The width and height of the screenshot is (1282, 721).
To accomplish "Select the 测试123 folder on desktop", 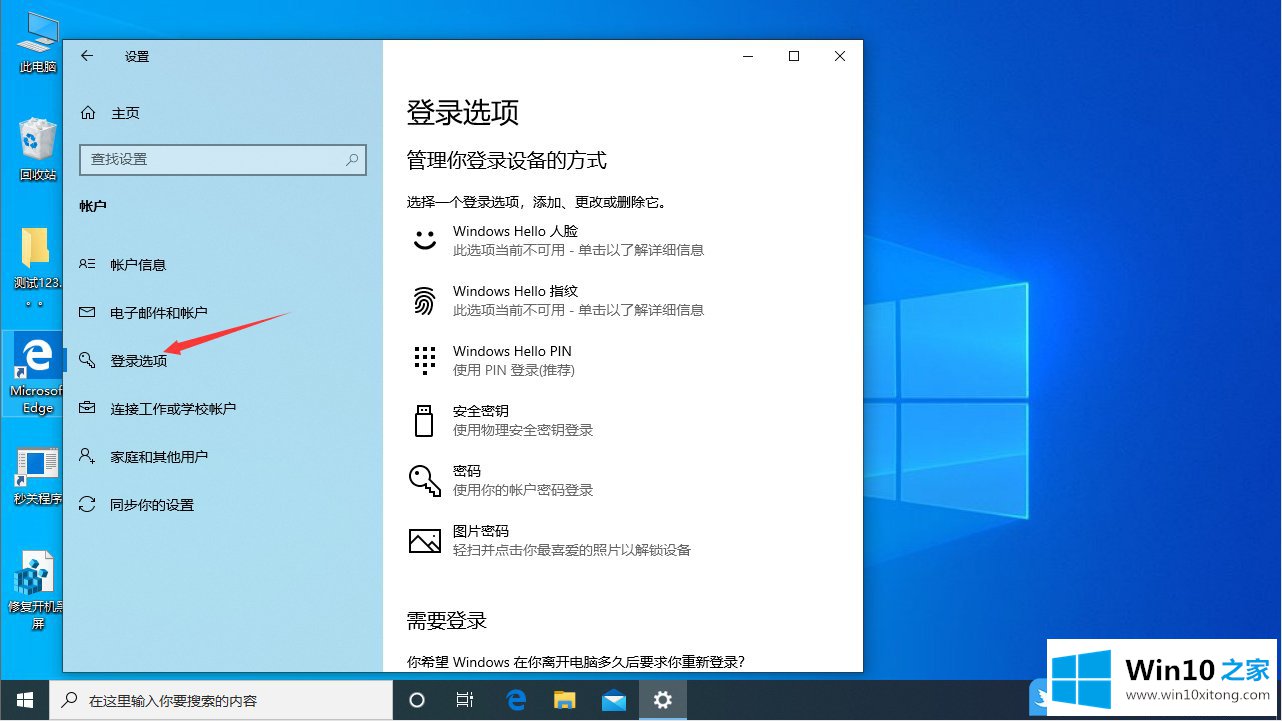I will pyautogui.click(x=36, y=265).
